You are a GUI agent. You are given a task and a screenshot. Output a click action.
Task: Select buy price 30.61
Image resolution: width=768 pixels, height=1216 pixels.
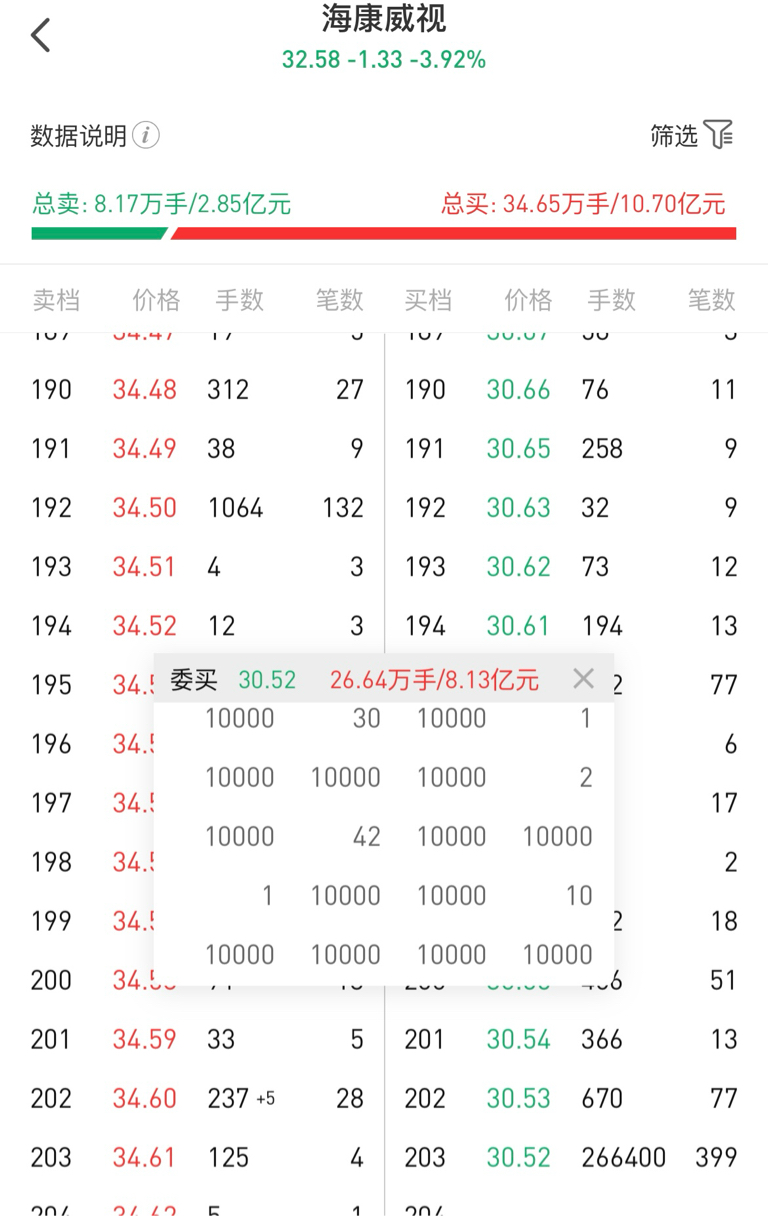(518, 626)
